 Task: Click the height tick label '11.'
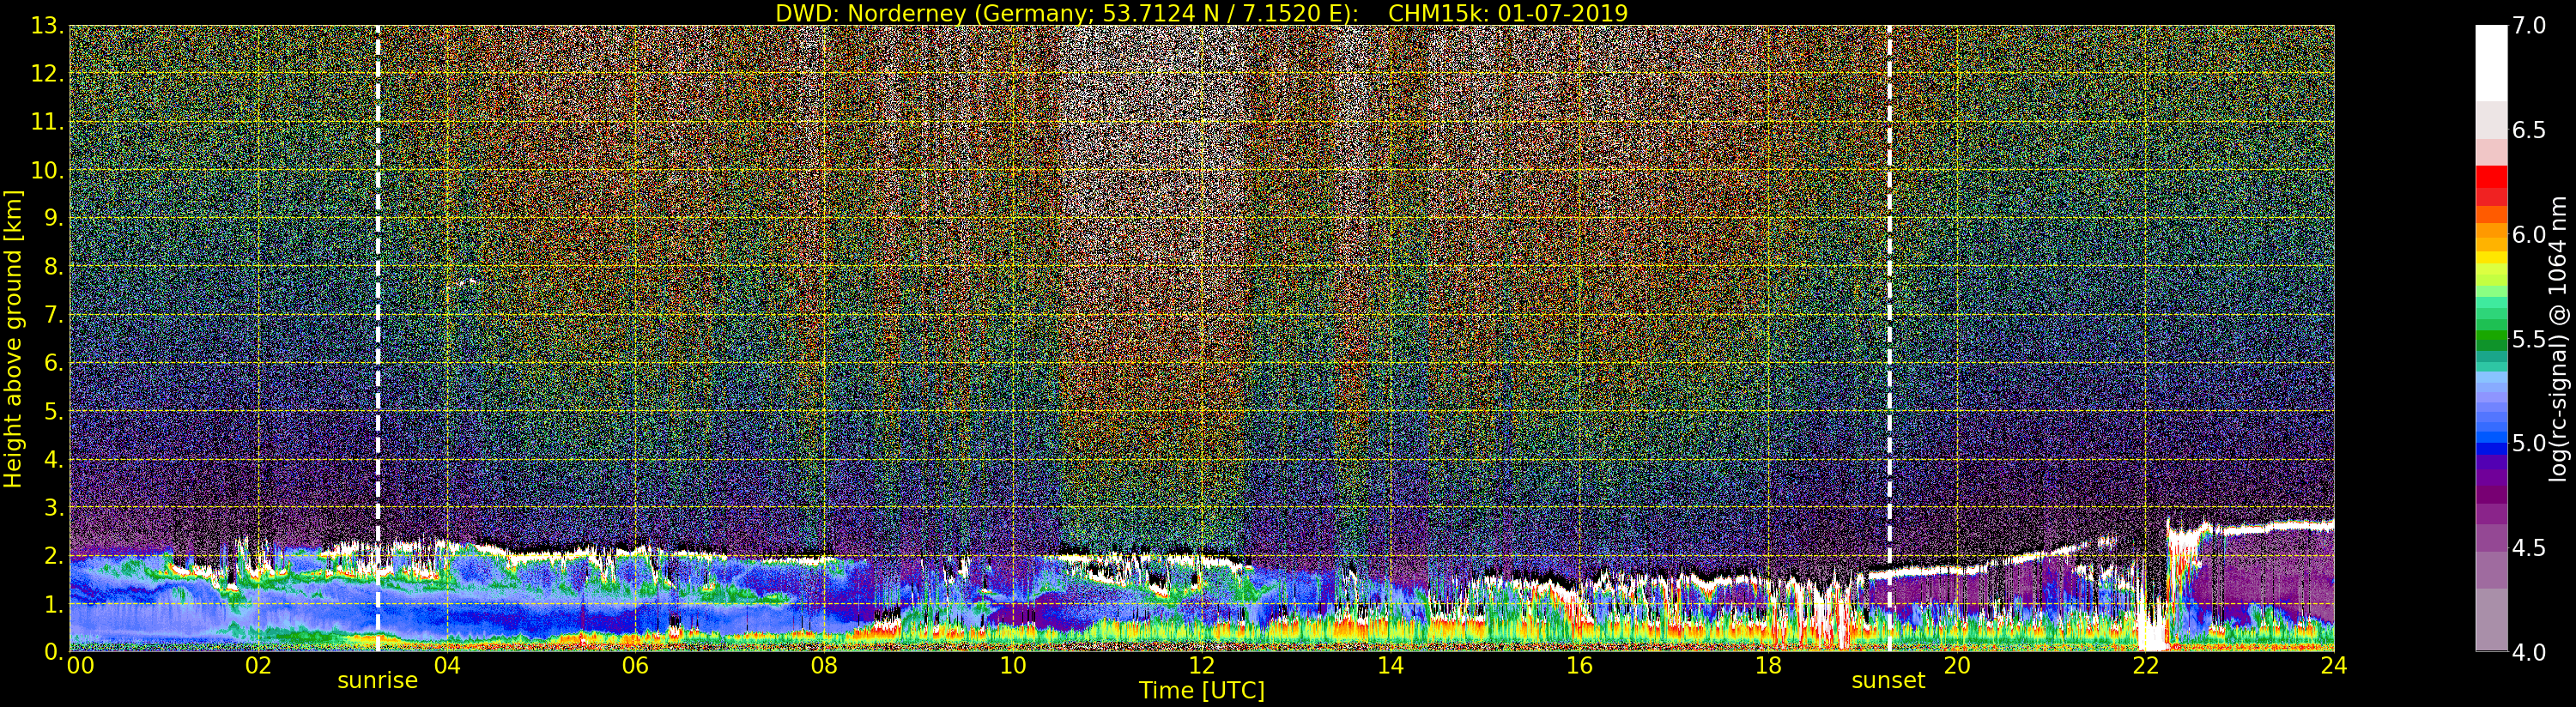click(x=48, y=122)
